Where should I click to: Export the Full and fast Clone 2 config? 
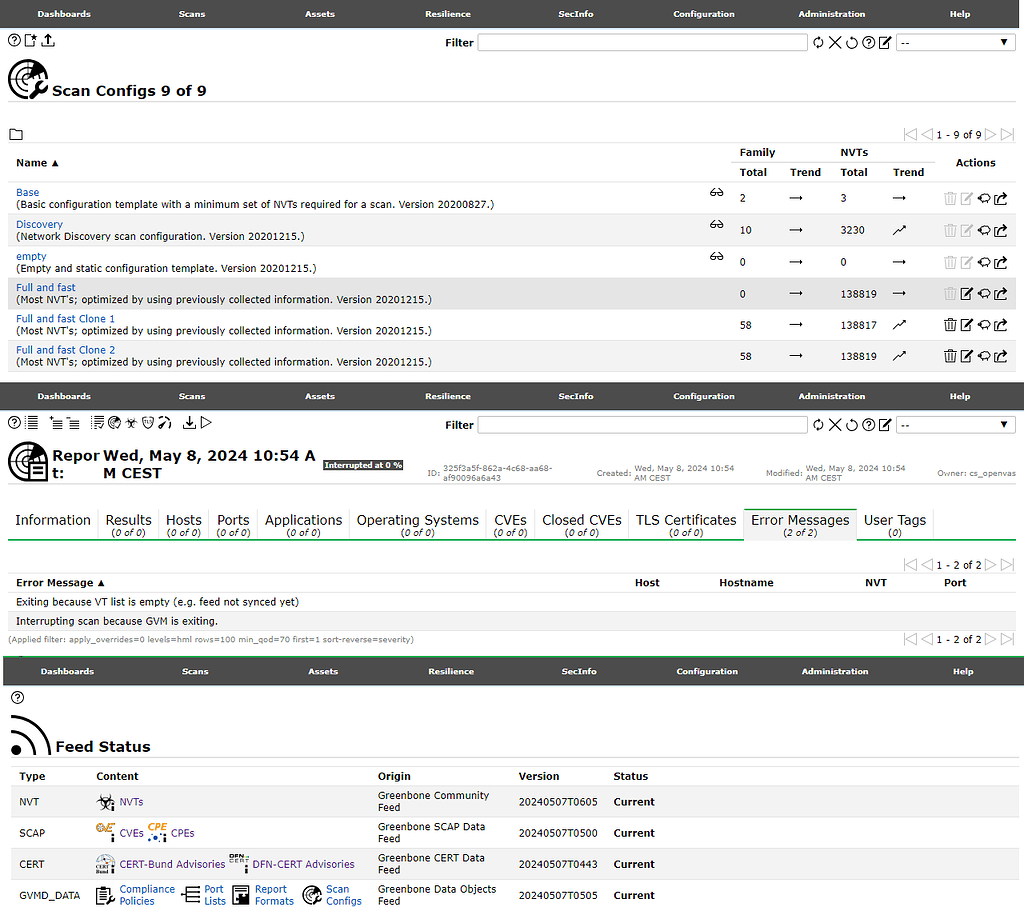pos(999,355)
